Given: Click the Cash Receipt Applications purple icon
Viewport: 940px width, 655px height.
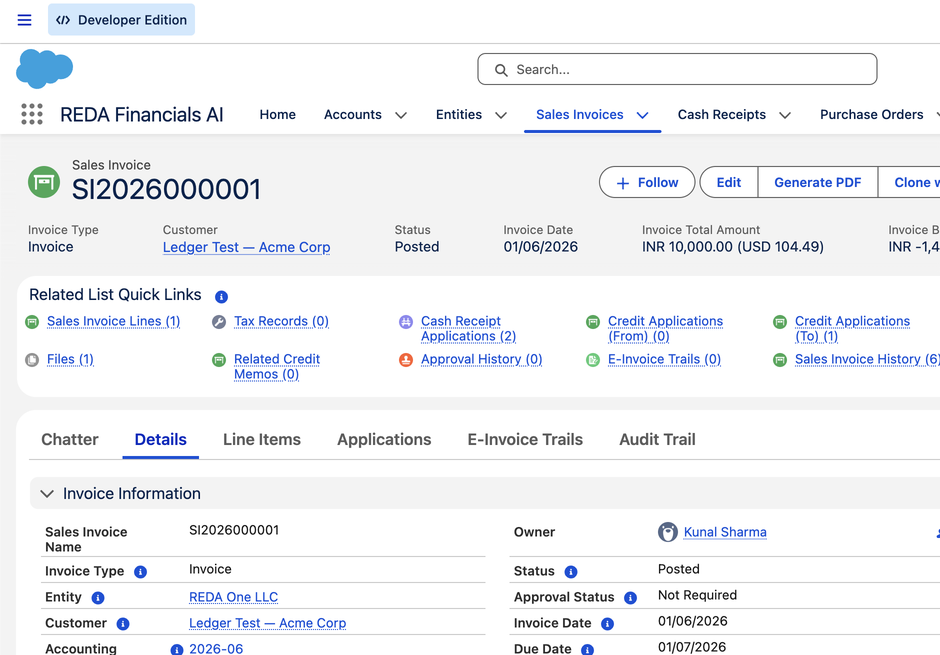Looking at the screenshot, I should (406, 322).
